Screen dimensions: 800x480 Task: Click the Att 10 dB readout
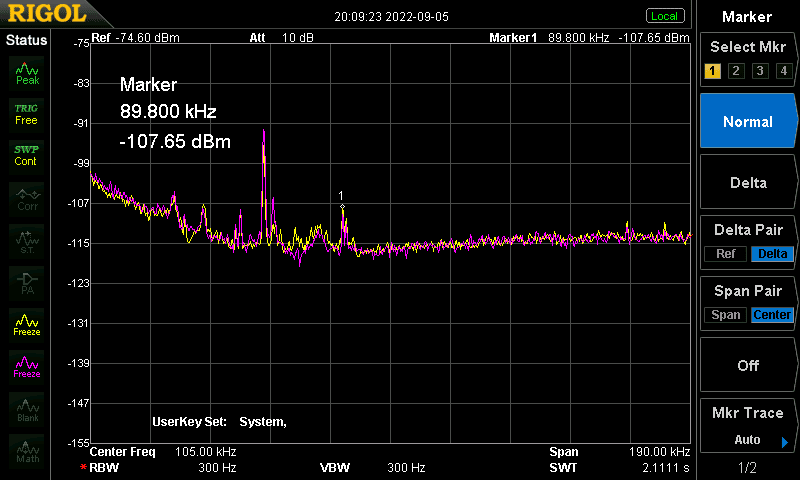coord(282,38)
